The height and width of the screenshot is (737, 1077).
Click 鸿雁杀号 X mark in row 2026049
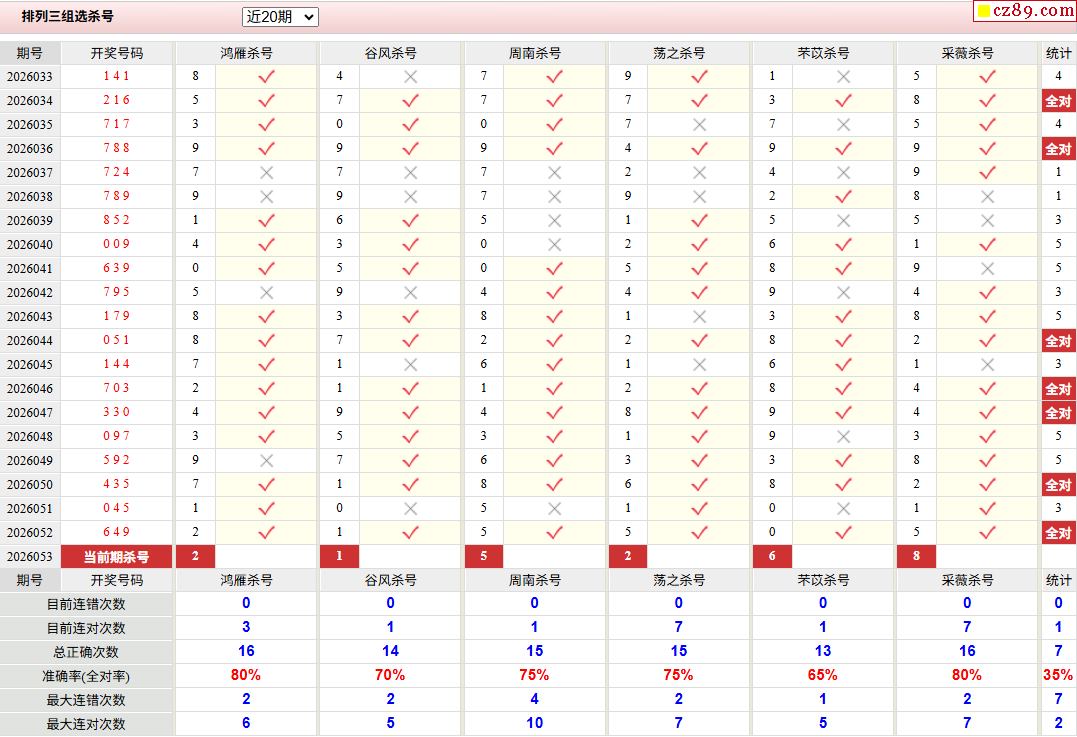(266, 460)
